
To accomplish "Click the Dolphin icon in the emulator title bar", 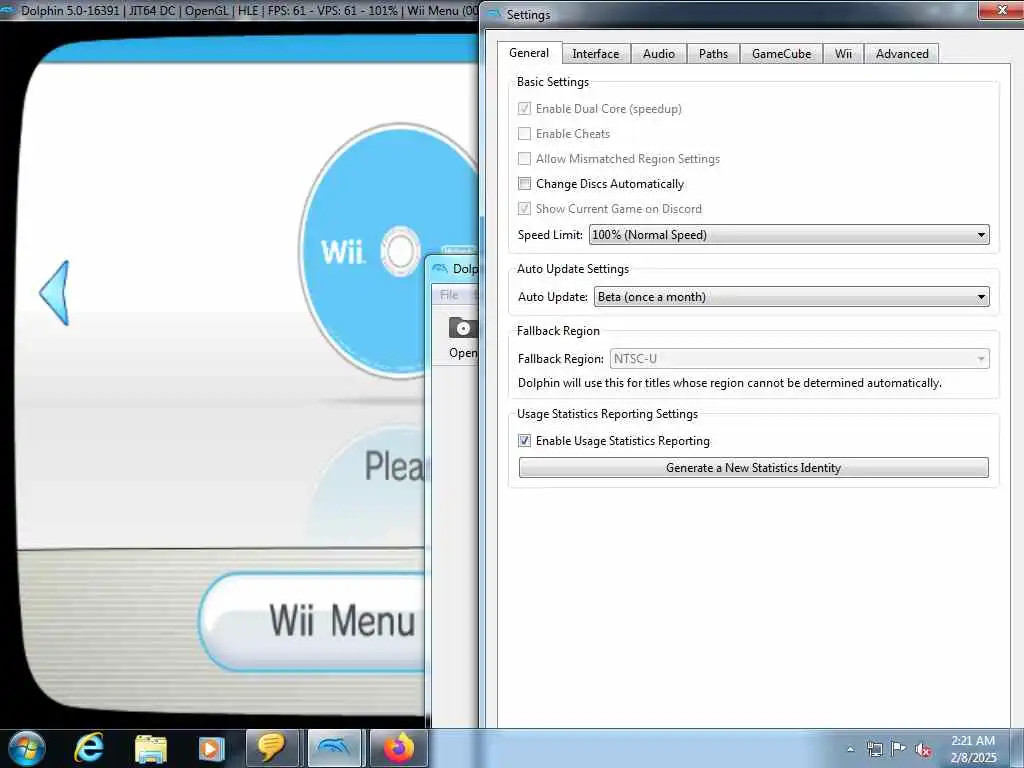I will coord(8,10).
